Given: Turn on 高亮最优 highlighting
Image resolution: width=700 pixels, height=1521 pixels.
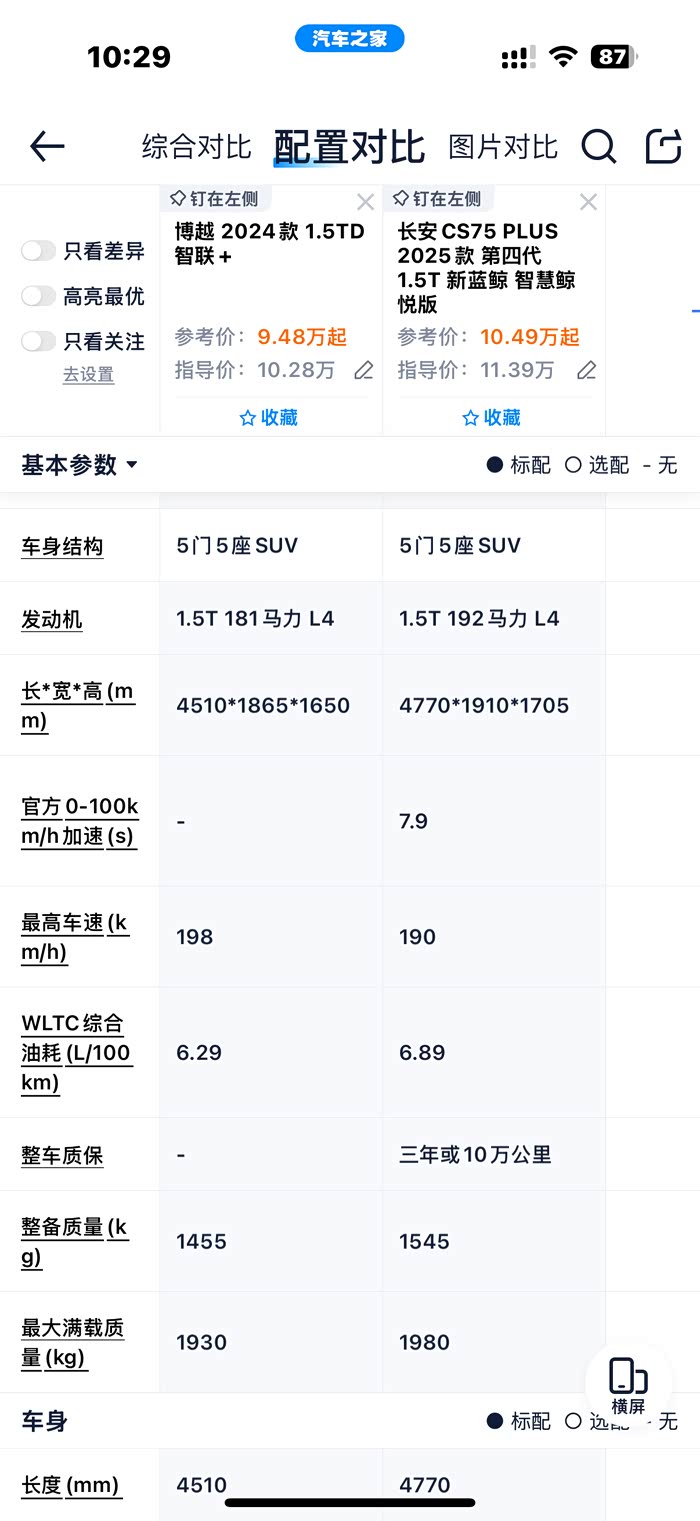Looking at the screenshot, I should 38,297.
